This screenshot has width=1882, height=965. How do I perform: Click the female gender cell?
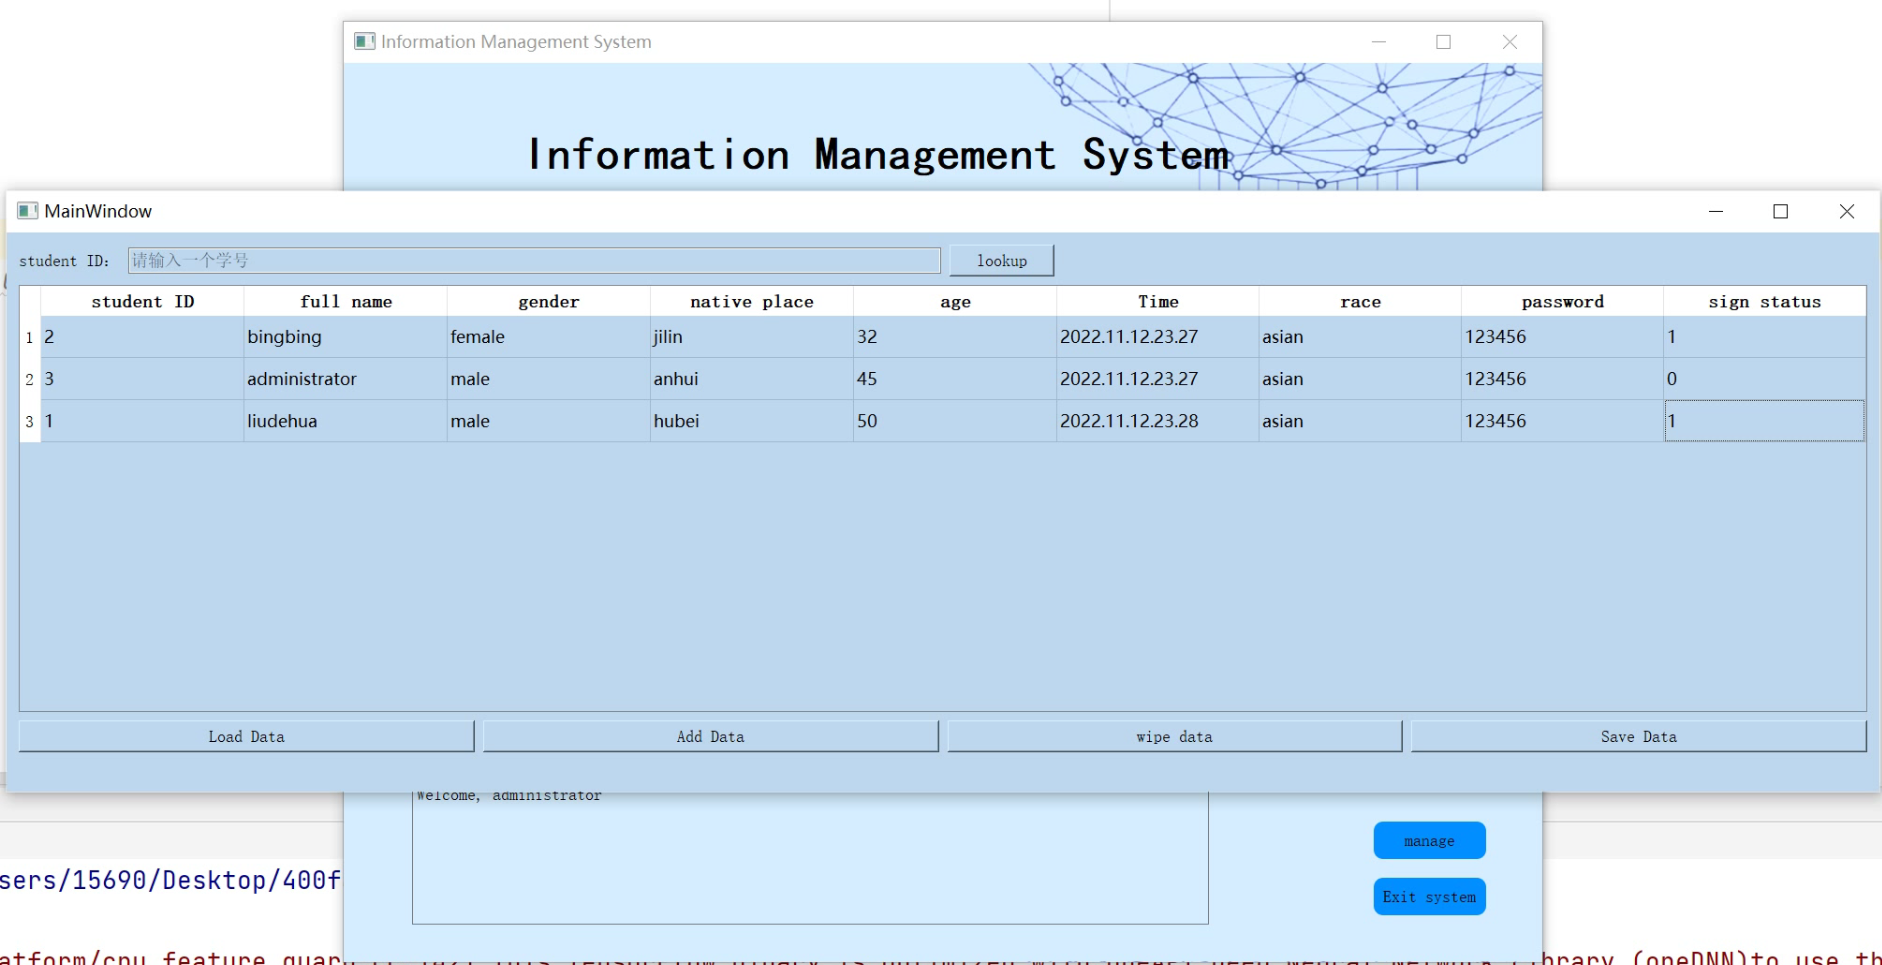[x=548, y=337]
